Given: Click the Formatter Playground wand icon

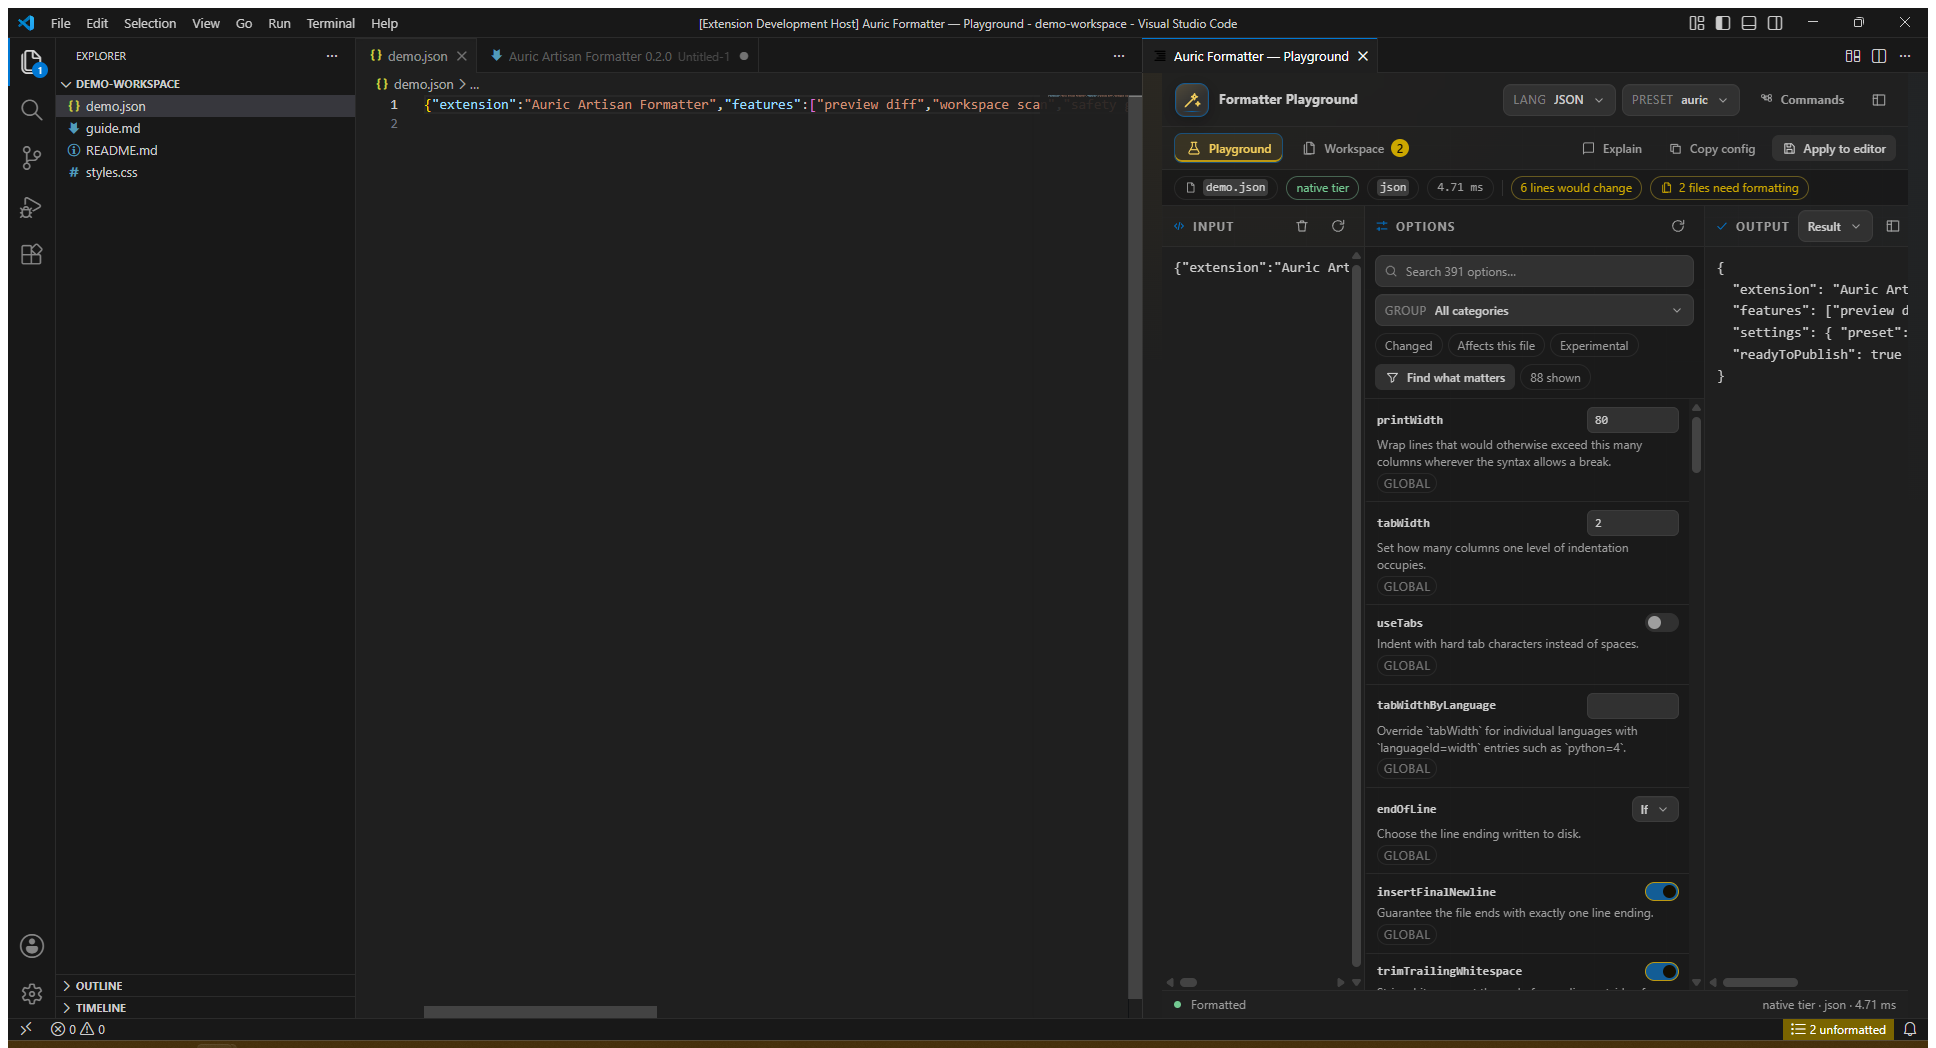Looking at the screenshot, I should point(1192,100).
